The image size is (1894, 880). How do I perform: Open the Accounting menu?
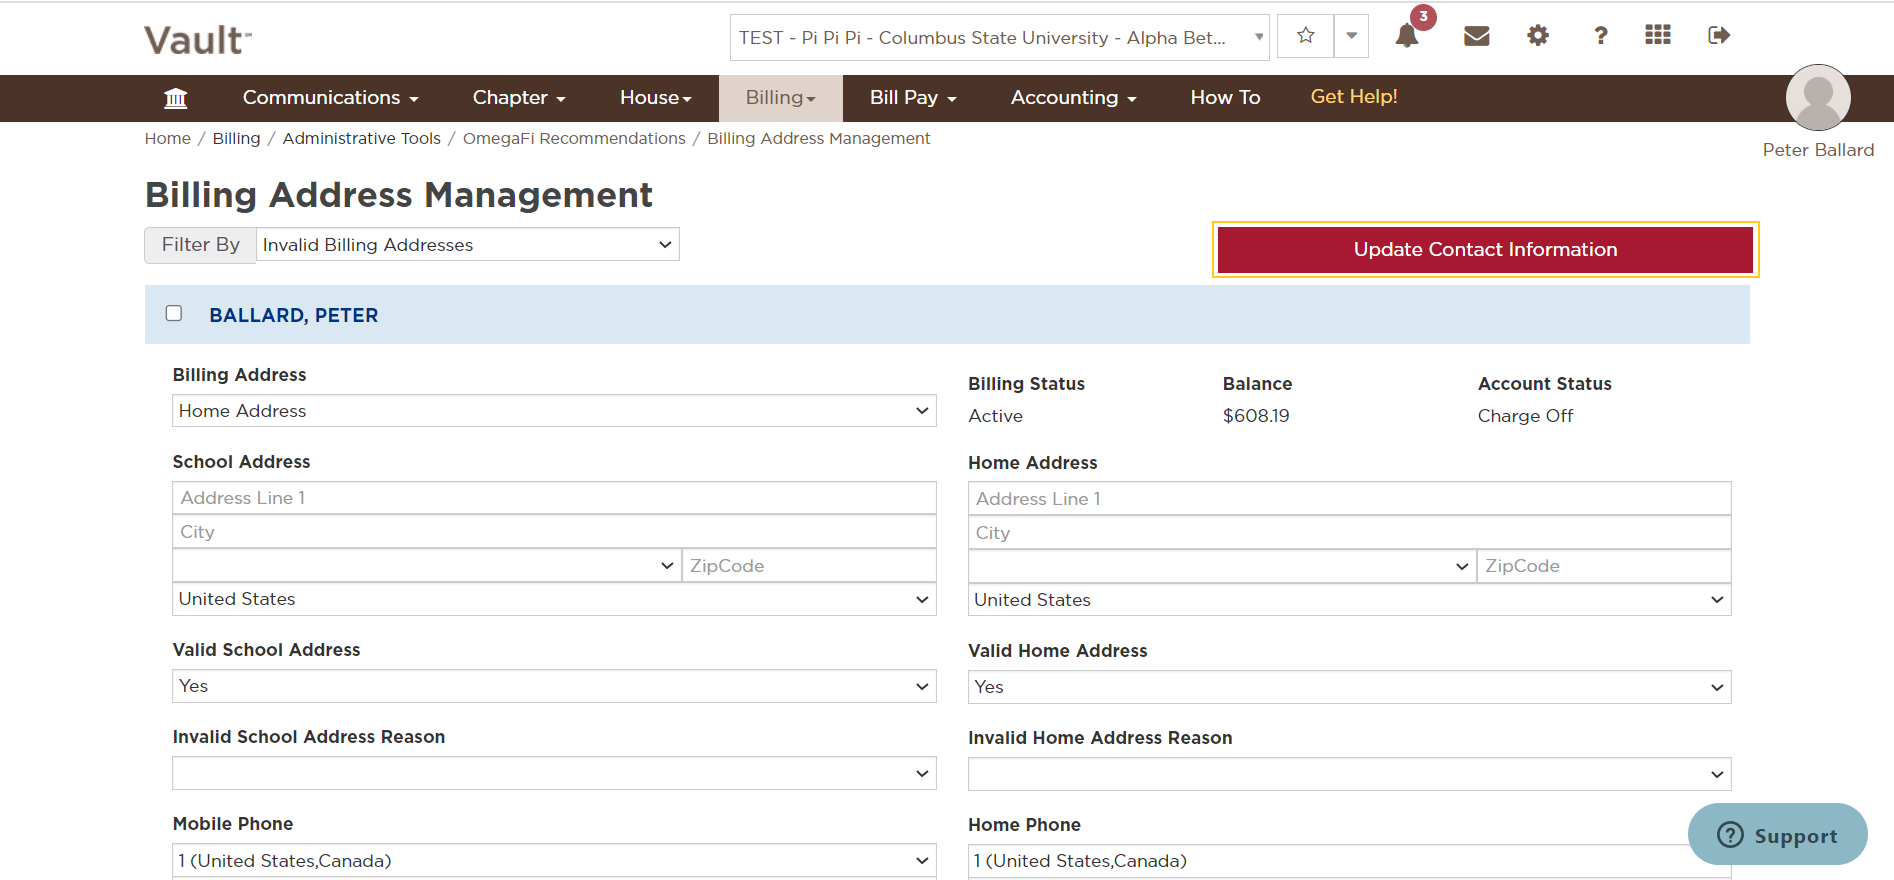1073,98
